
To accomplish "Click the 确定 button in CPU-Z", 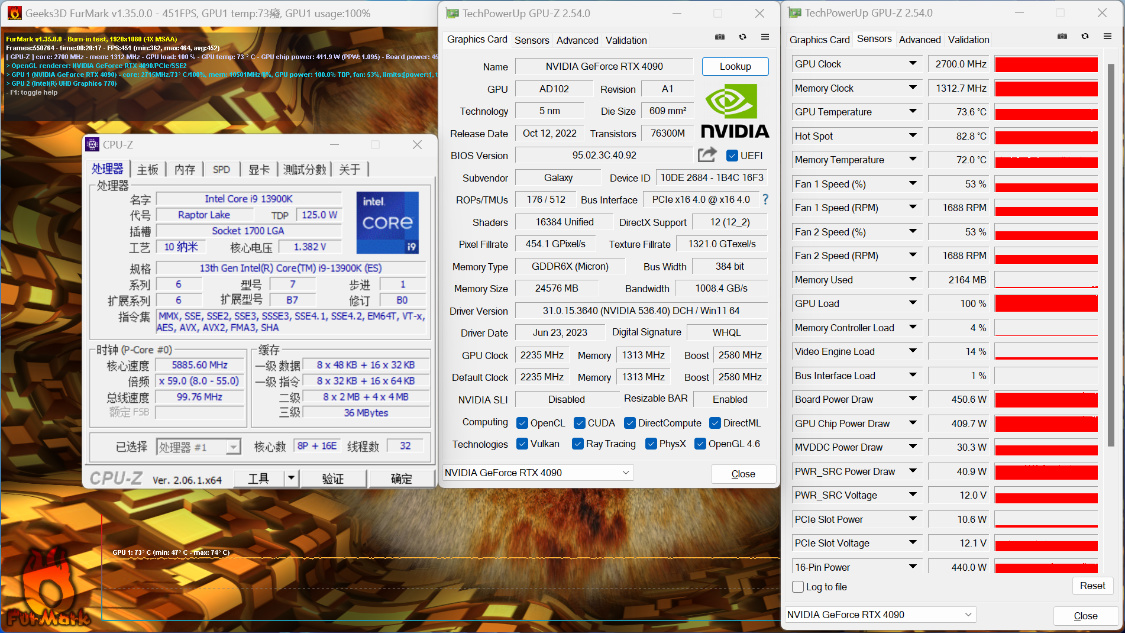I will click(x=401, y=479).
